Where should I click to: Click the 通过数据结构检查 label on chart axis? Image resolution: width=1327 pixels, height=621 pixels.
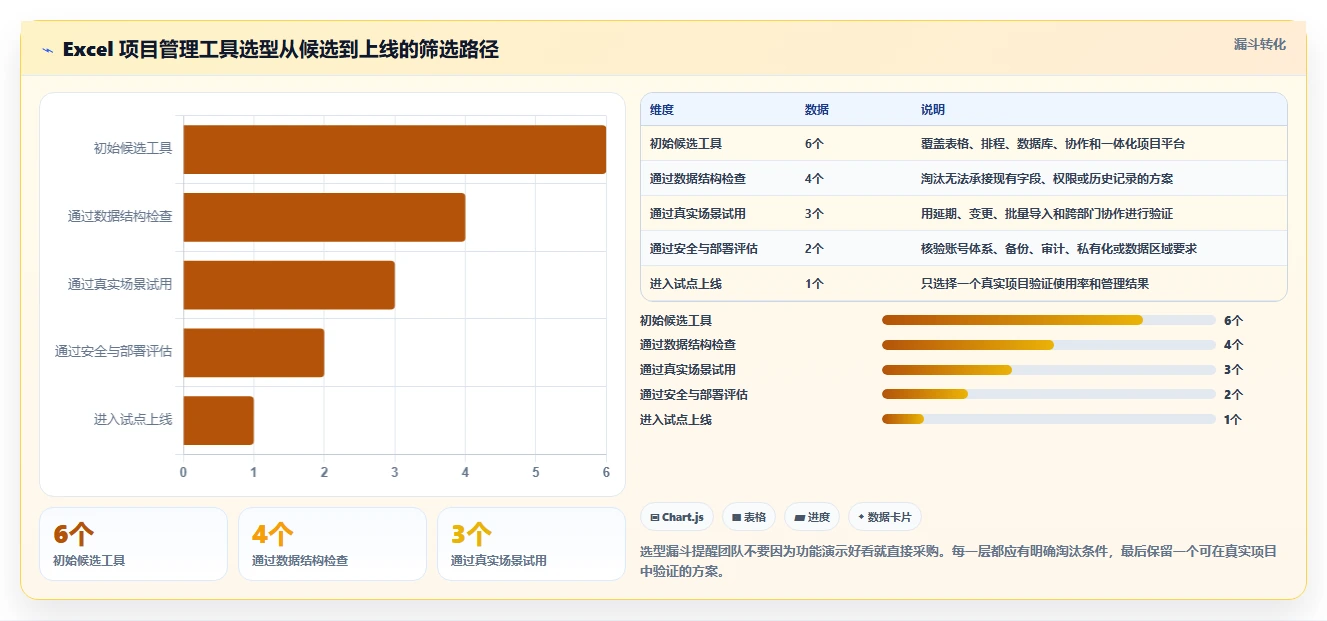120,217
